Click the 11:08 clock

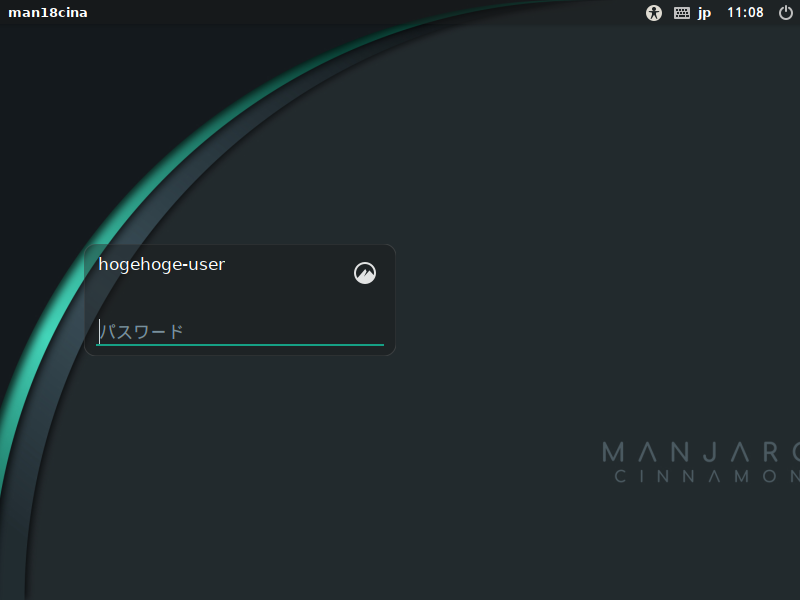click(745, 12)
